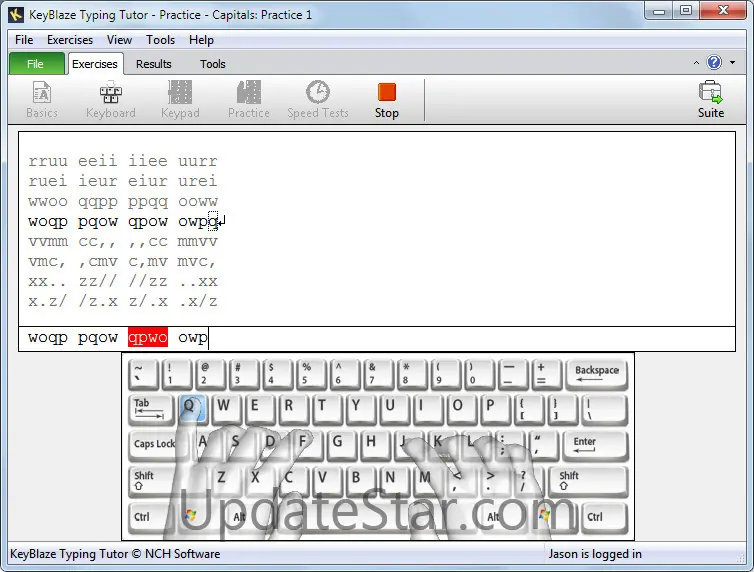
Task: Click the W key on virtual keyboard
Action: tap(226, 409)
